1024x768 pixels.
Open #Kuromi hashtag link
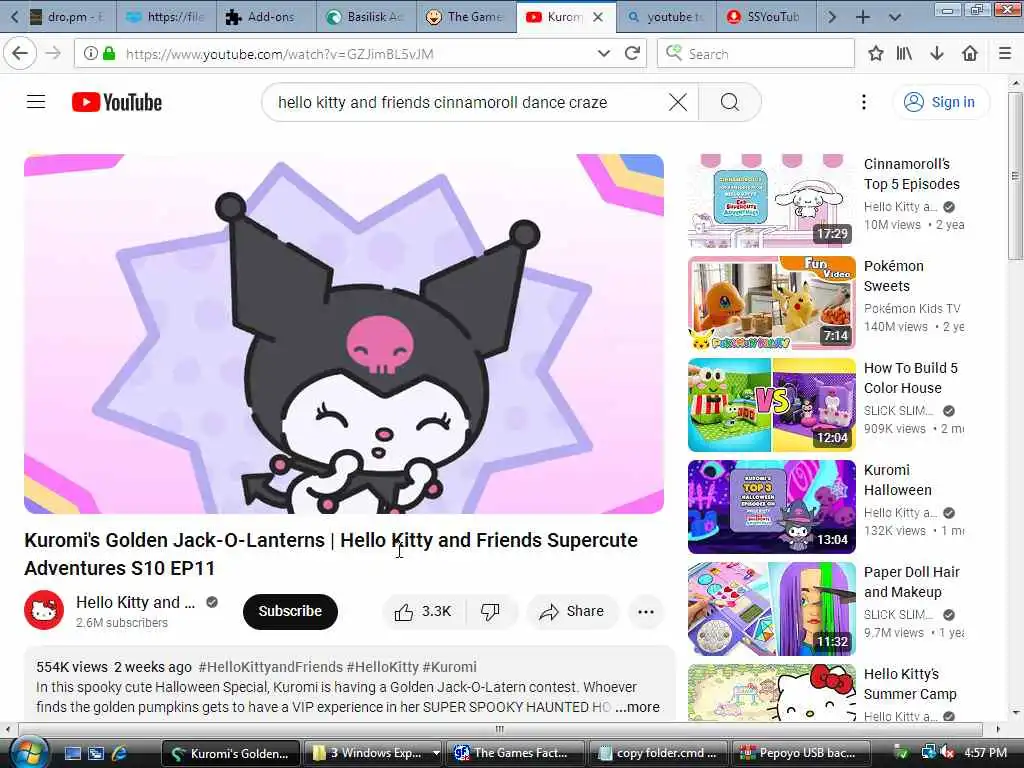[449, 667]
